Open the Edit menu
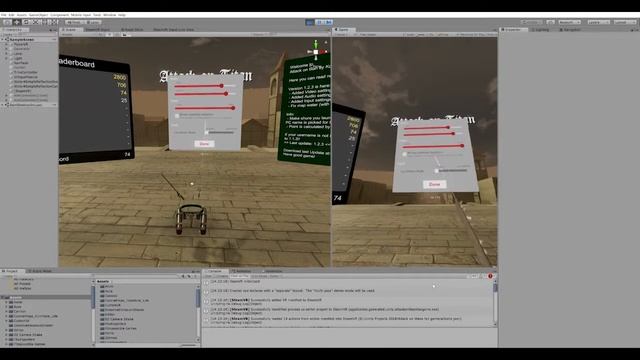This screenshot has width=640, height=360. point(11,15)
